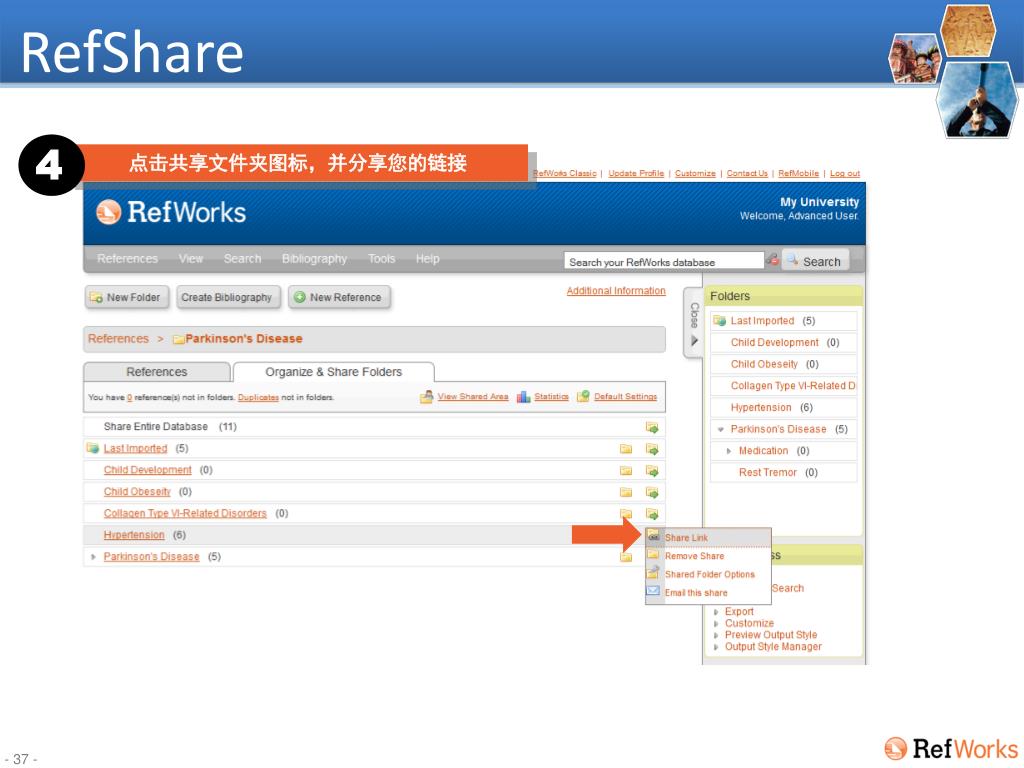1024x768 pixels.
Task: Select Rest Tremor in the Folders panel
Action: coord(767,472)
